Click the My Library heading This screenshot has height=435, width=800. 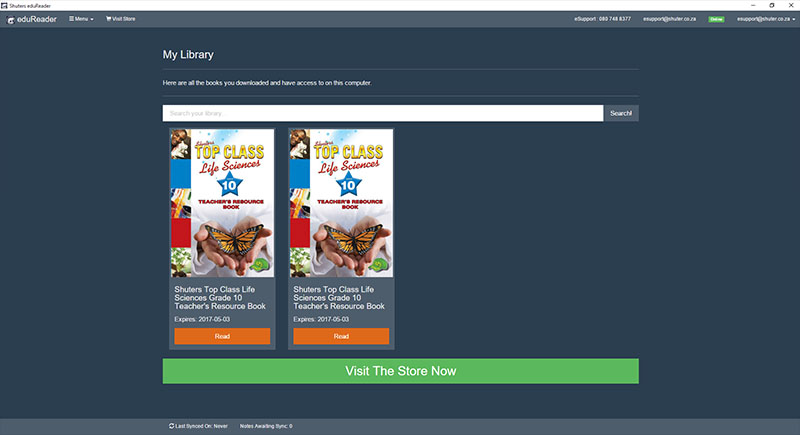point(188,55)
